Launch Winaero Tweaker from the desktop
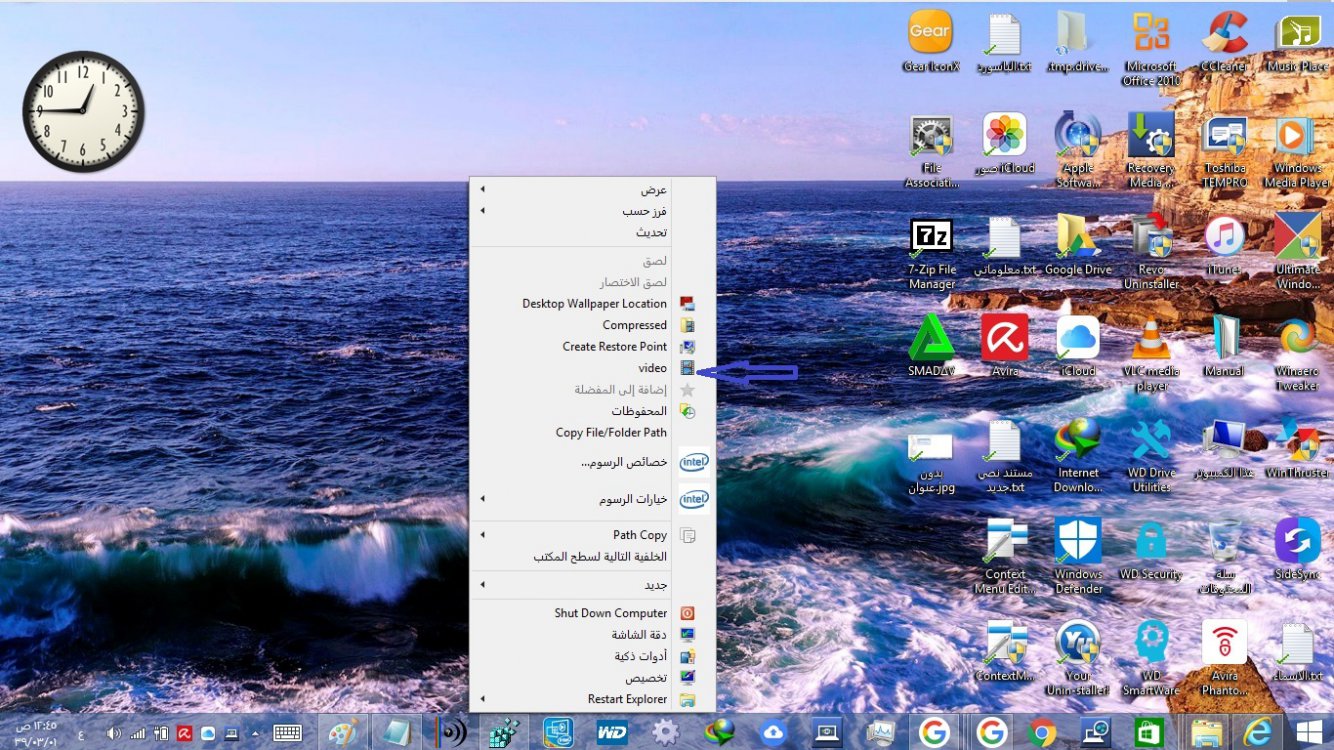Image resolution: width=1334 pixels, height=750 pixels. click(1297, 354)
